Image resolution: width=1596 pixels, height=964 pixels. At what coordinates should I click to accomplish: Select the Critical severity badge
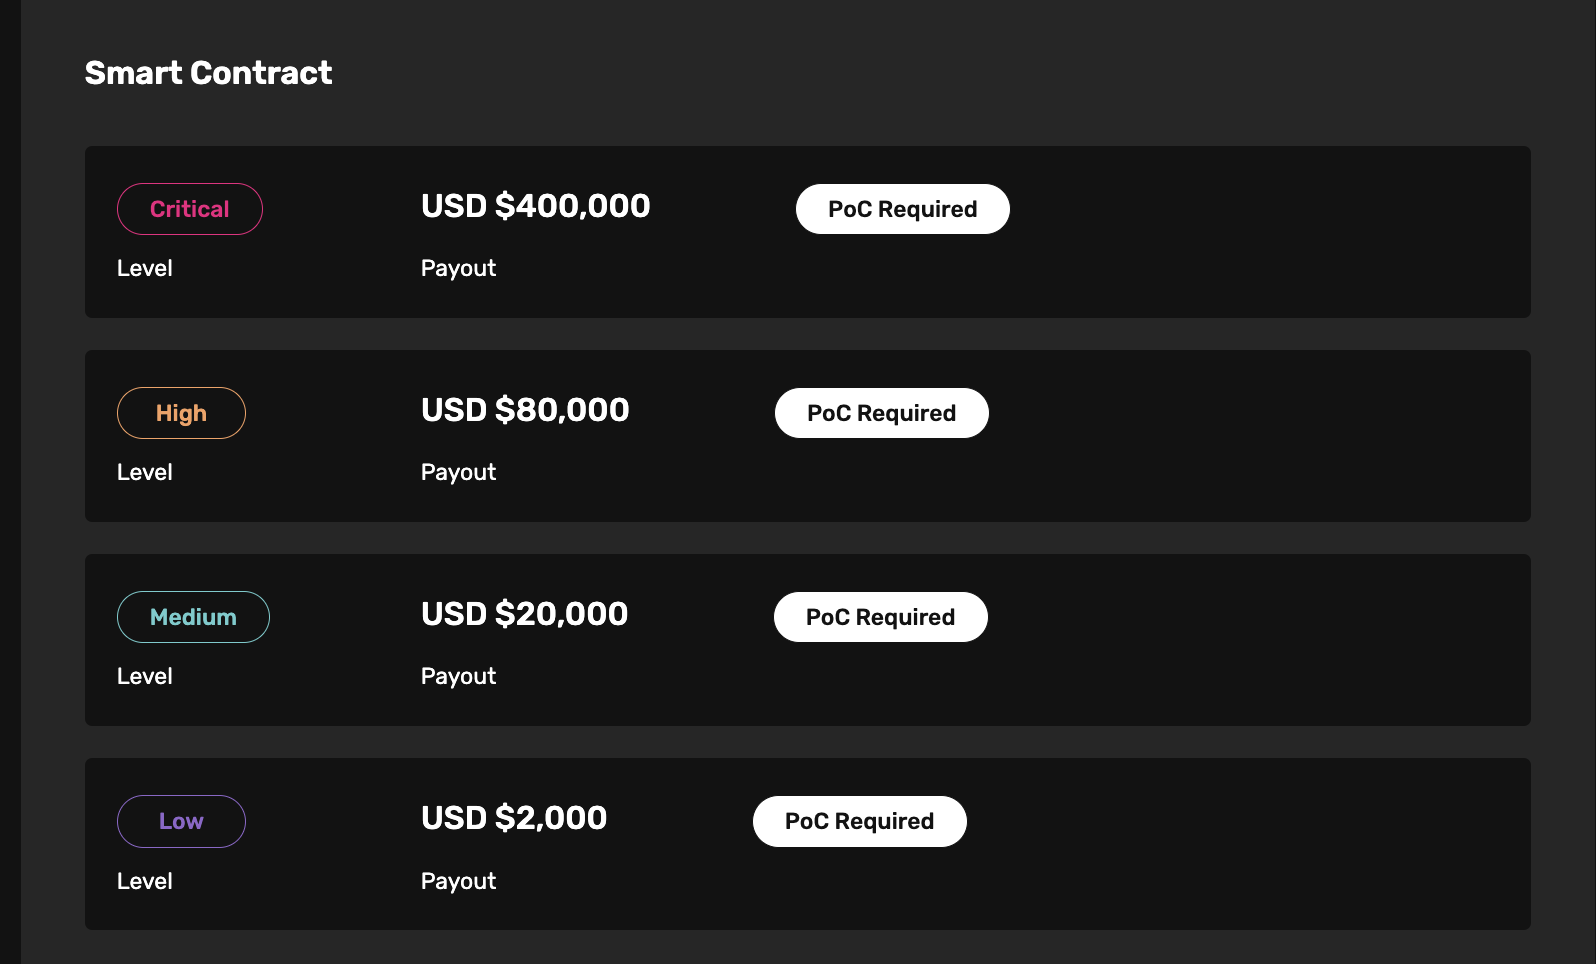pos(190,209)
